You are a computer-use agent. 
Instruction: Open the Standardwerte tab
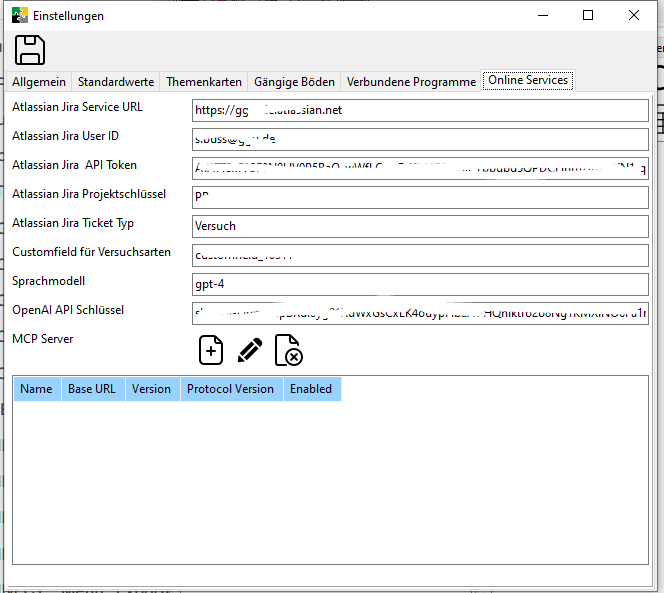pyautogui.click(x=116, y=82)
